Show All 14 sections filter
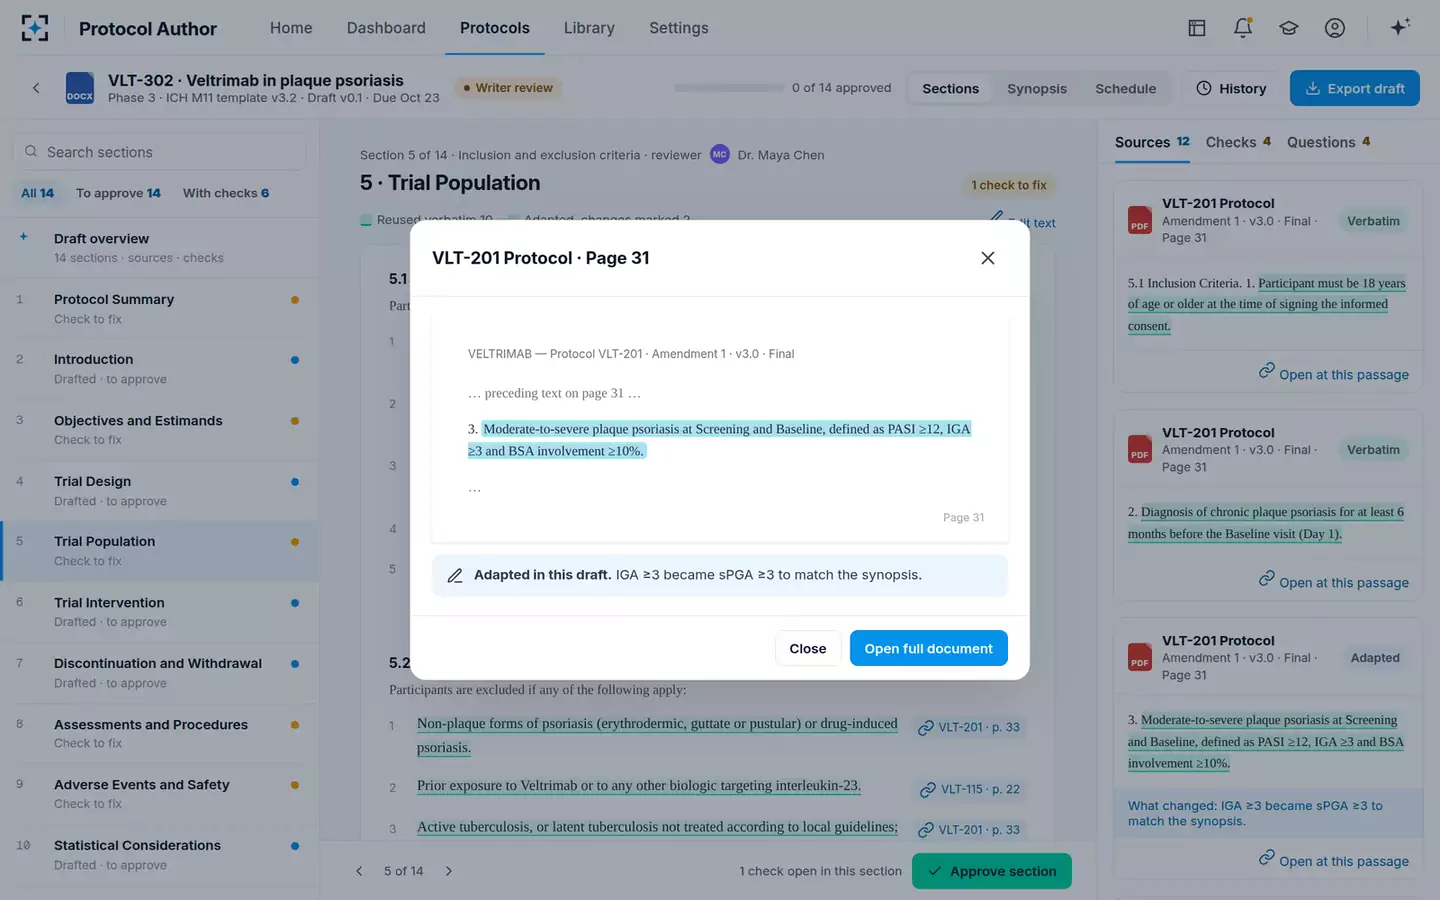The width and height of the screenshot is (1440, 900). pyautogui.click(x=38, y=193)
